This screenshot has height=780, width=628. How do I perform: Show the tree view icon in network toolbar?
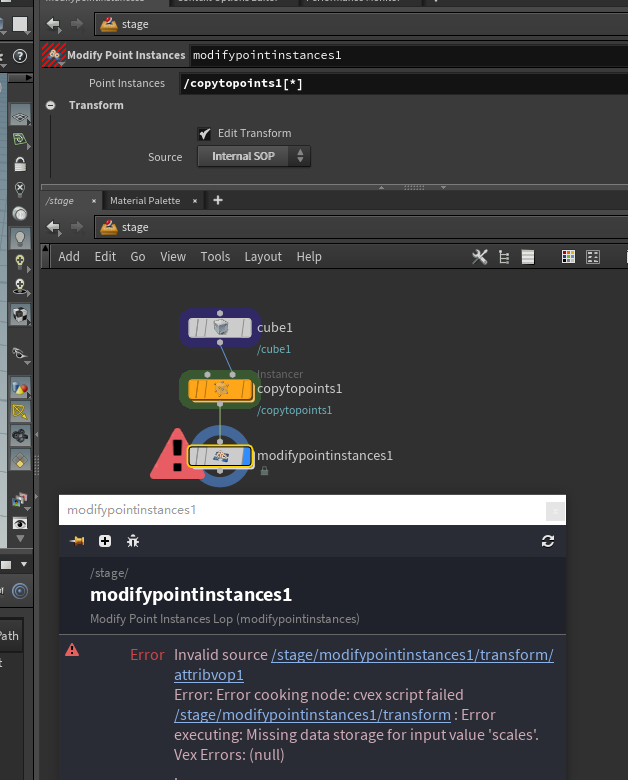click(x=504, y=257)
